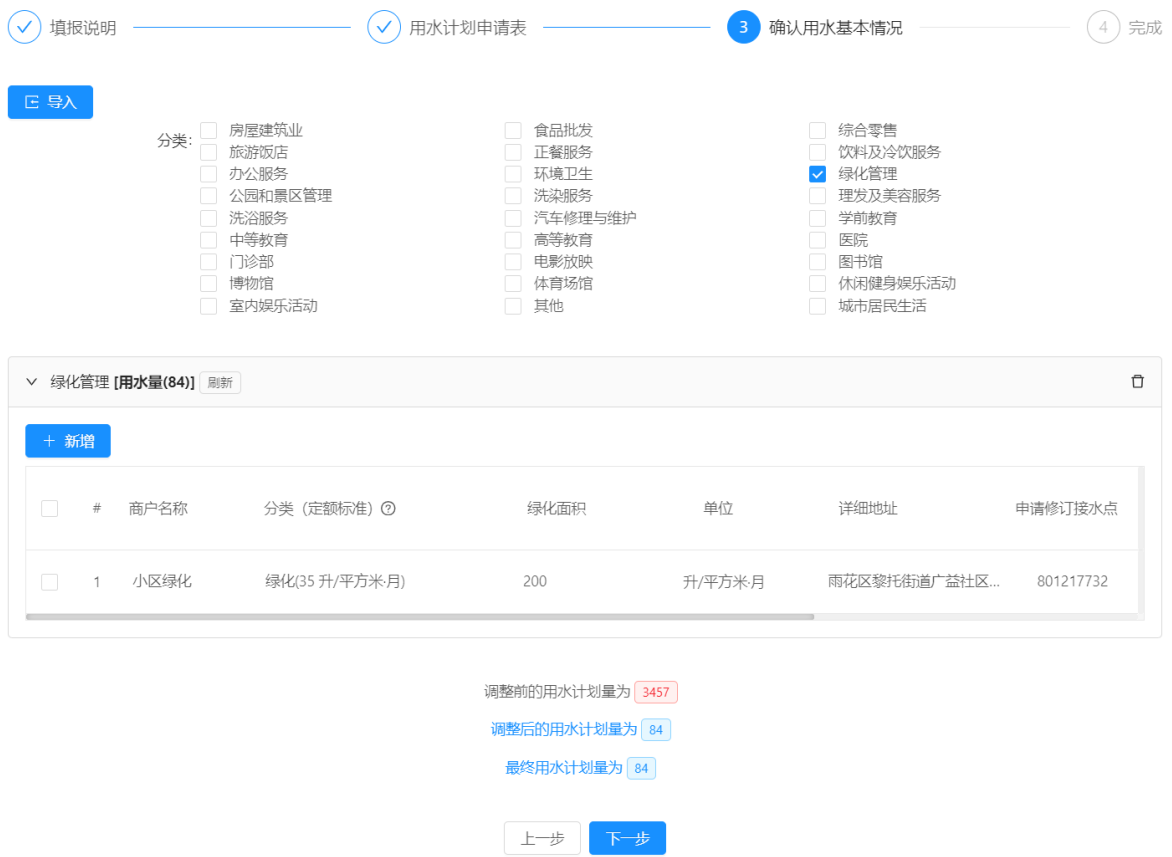Click the 完成 step label

tap(1145, 28)
